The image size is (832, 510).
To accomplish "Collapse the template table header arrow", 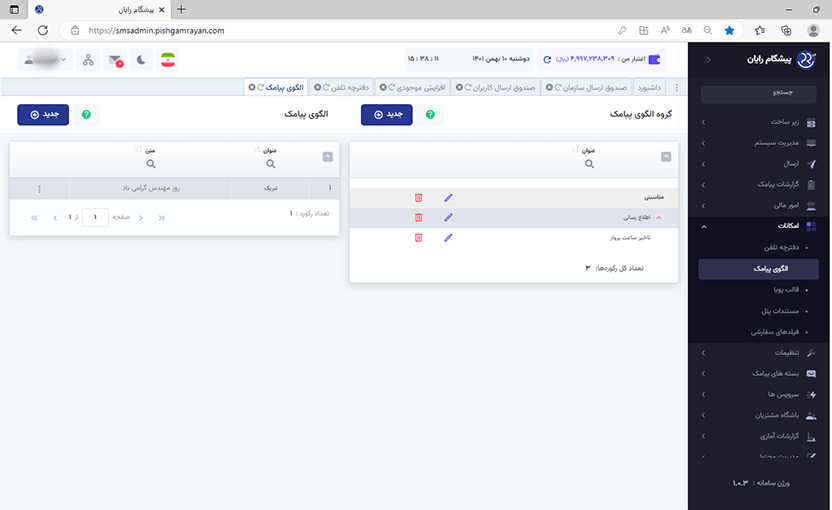I will [327, 157].
